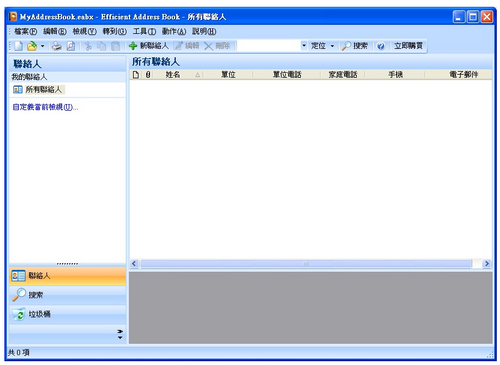Screen dimensions: 500x365
Task: Click the horizontal scrollbar right arrow
Action: click(486, 264)
